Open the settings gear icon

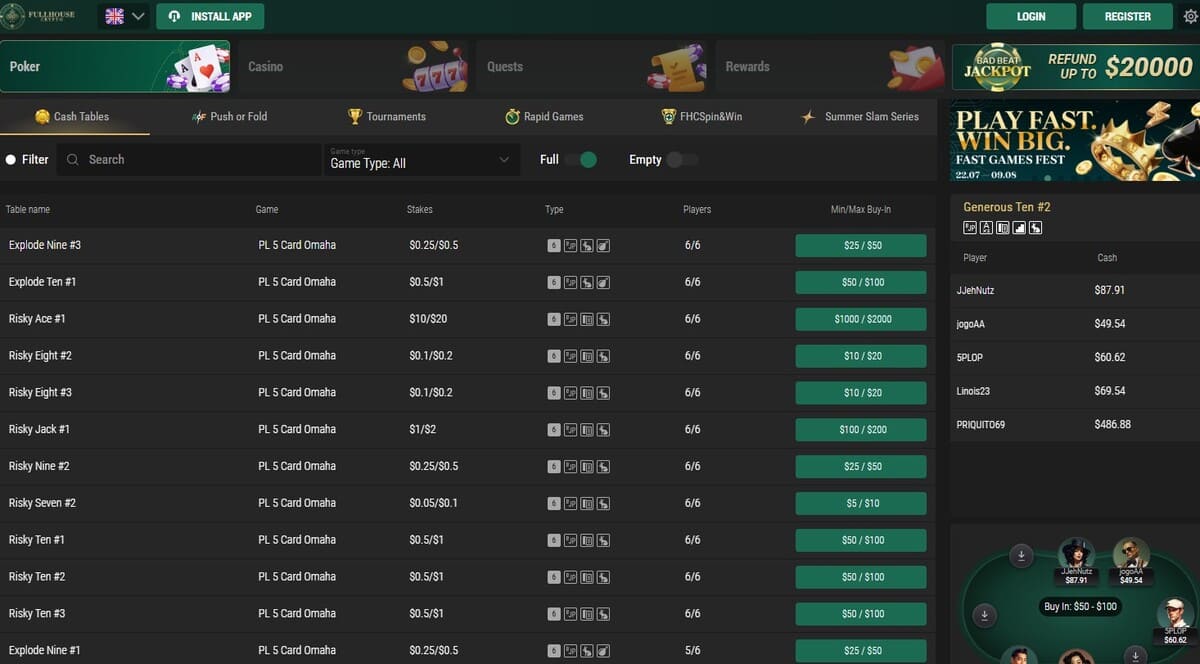pos(1189,16)
